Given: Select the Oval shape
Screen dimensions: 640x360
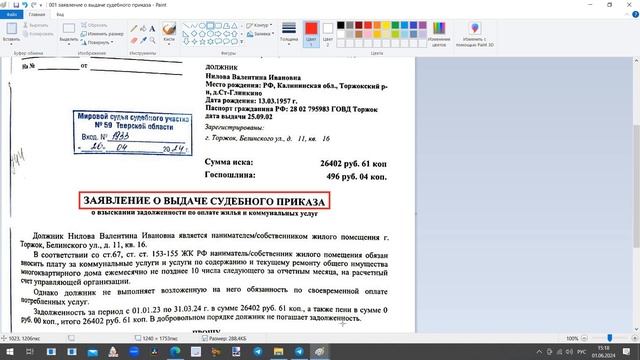Looking at the screenshot, I should pyautogui.click(x=202, y=26).
